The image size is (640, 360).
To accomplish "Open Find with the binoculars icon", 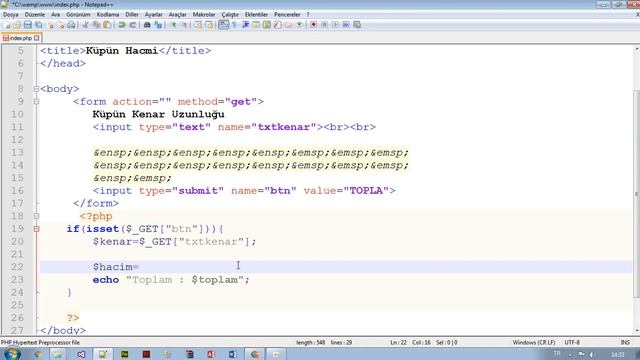I will (147, 25).
